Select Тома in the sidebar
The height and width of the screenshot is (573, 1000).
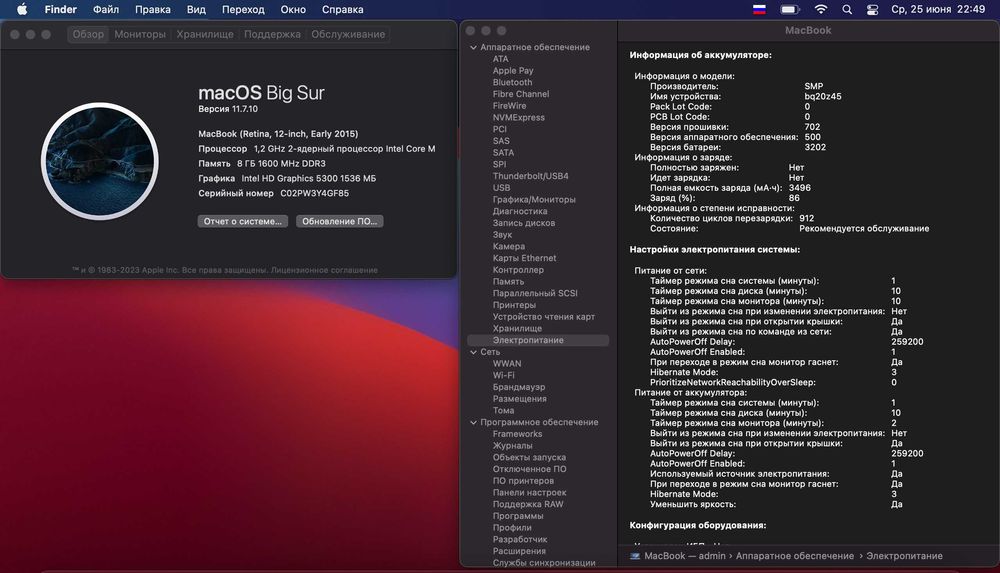[503, 410]
